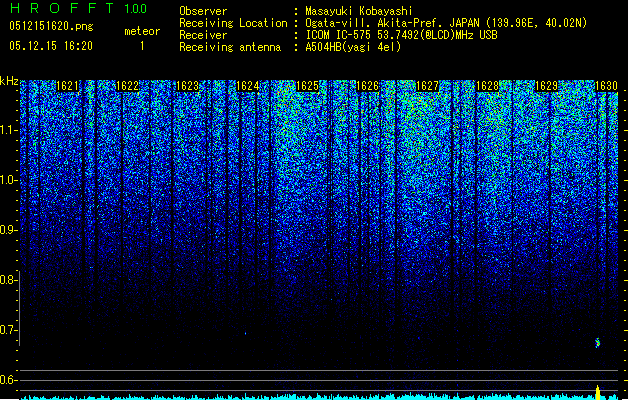Select the file name 0512151620.png

point(51,26)
